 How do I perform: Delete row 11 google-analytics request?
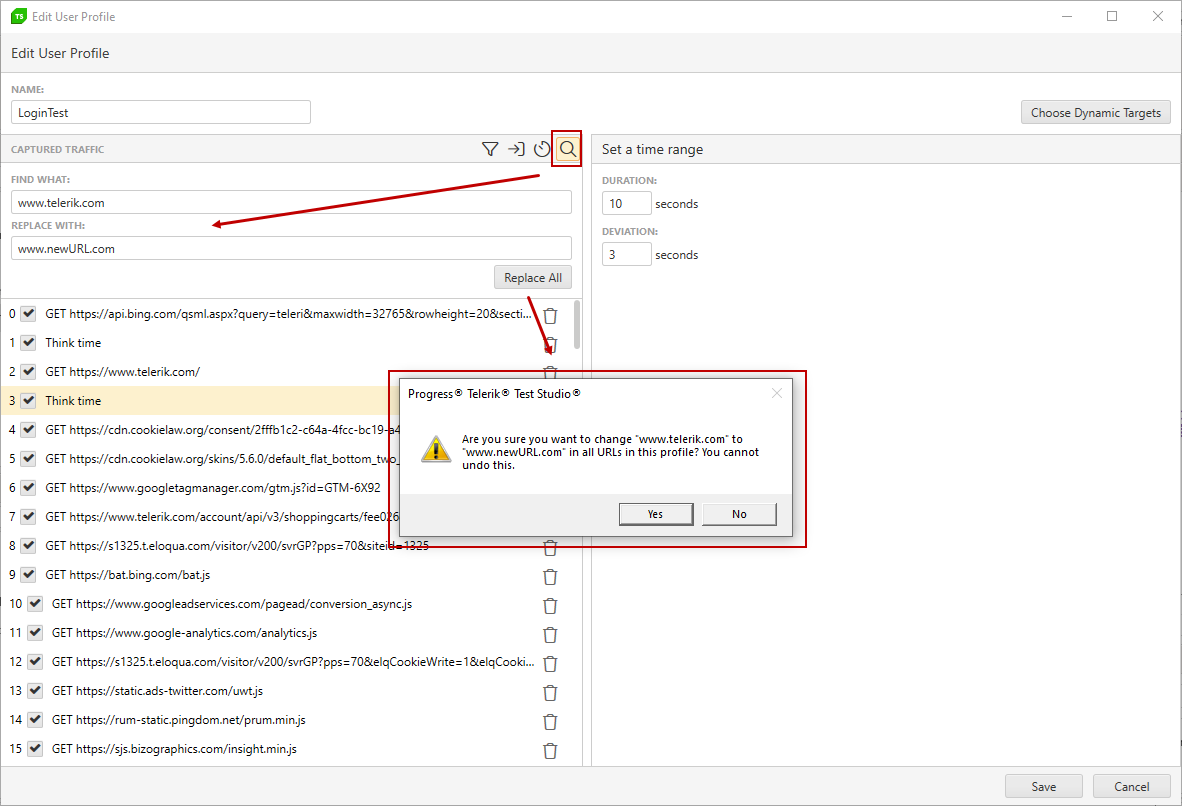tap(550, 635)
